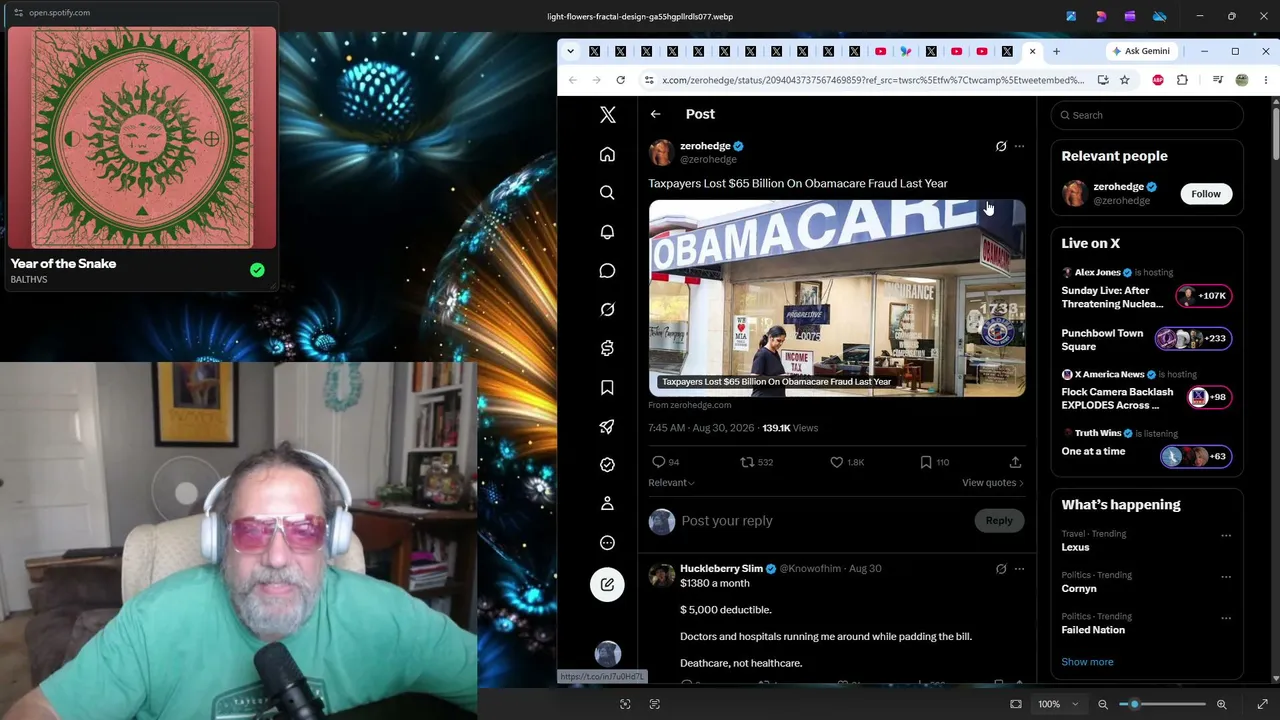Click the visual search icon in Photos

tap(625, 704)
